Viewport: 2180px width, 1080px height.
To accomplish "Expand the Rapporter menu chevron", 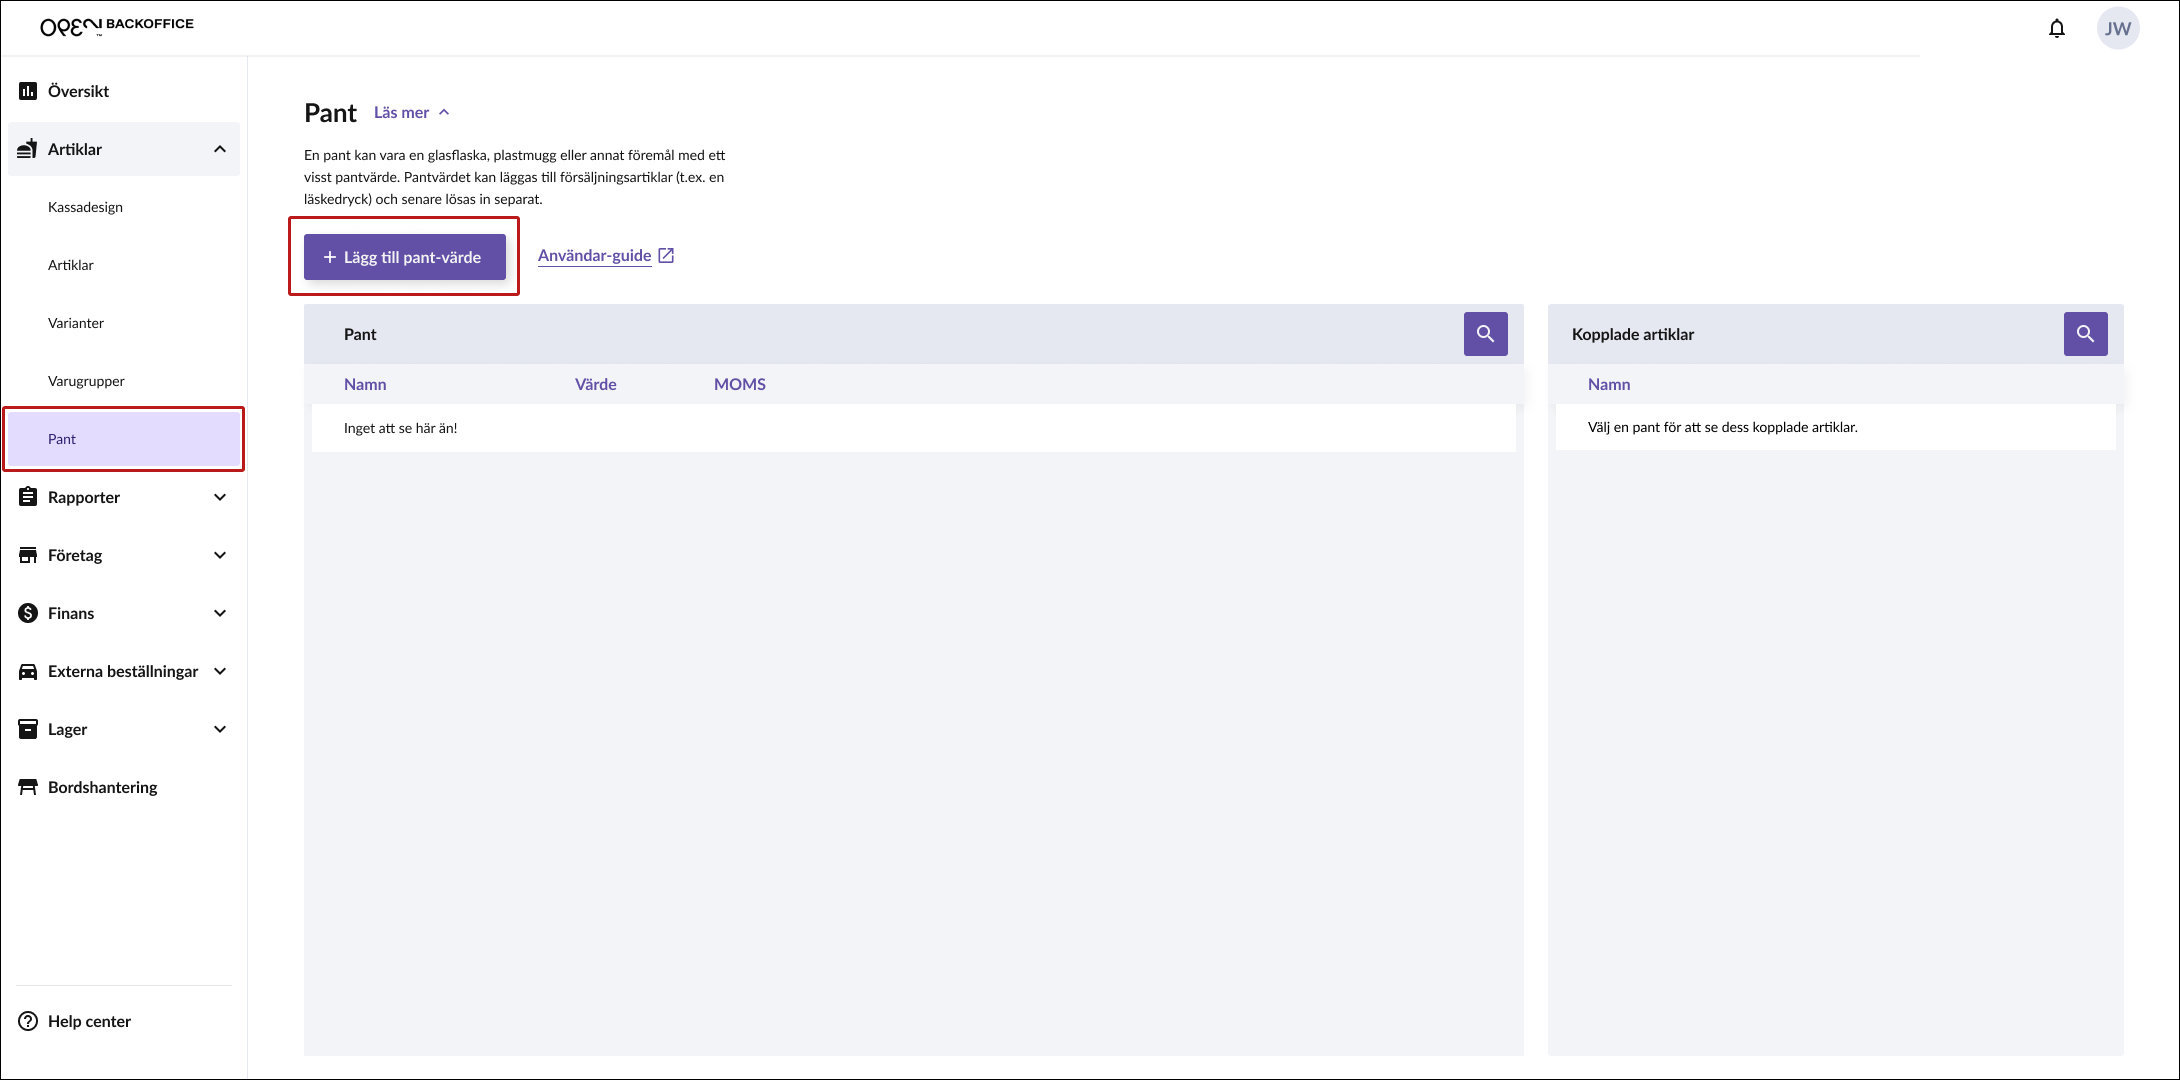I will click(220, 497).
